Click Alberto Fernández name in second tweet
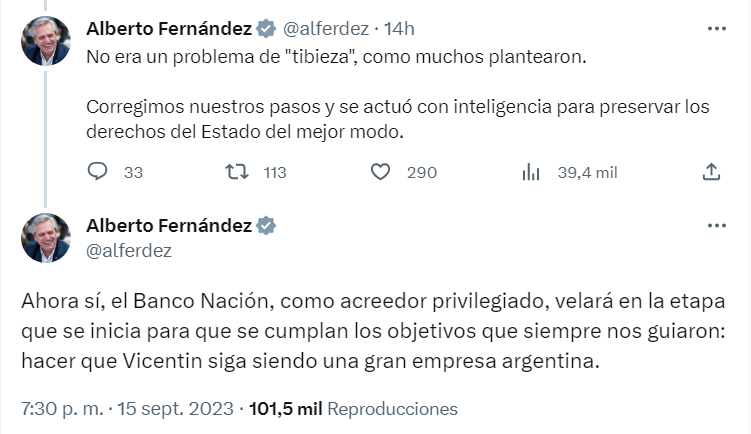This screenshot has height=434, width=751. pos(169,226)
